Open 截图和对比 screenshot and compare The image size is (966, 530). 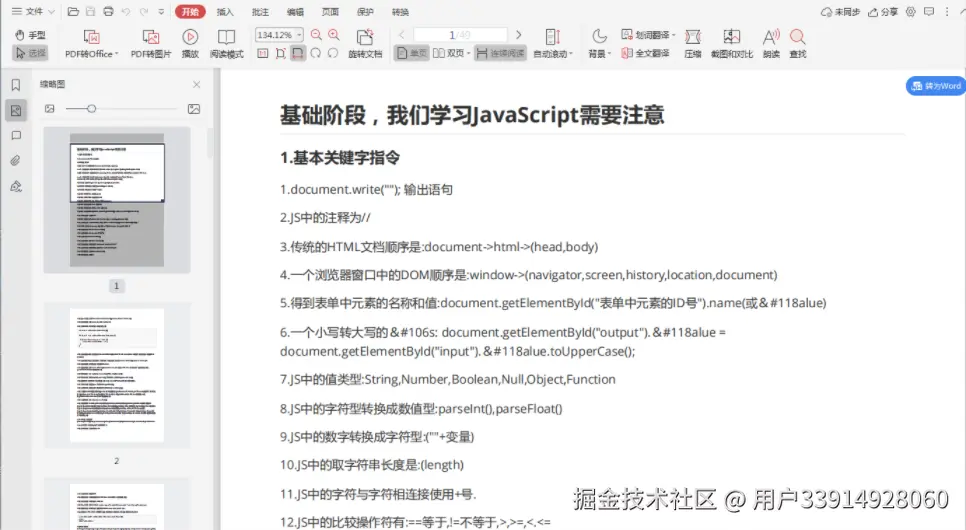click(732, 44)
